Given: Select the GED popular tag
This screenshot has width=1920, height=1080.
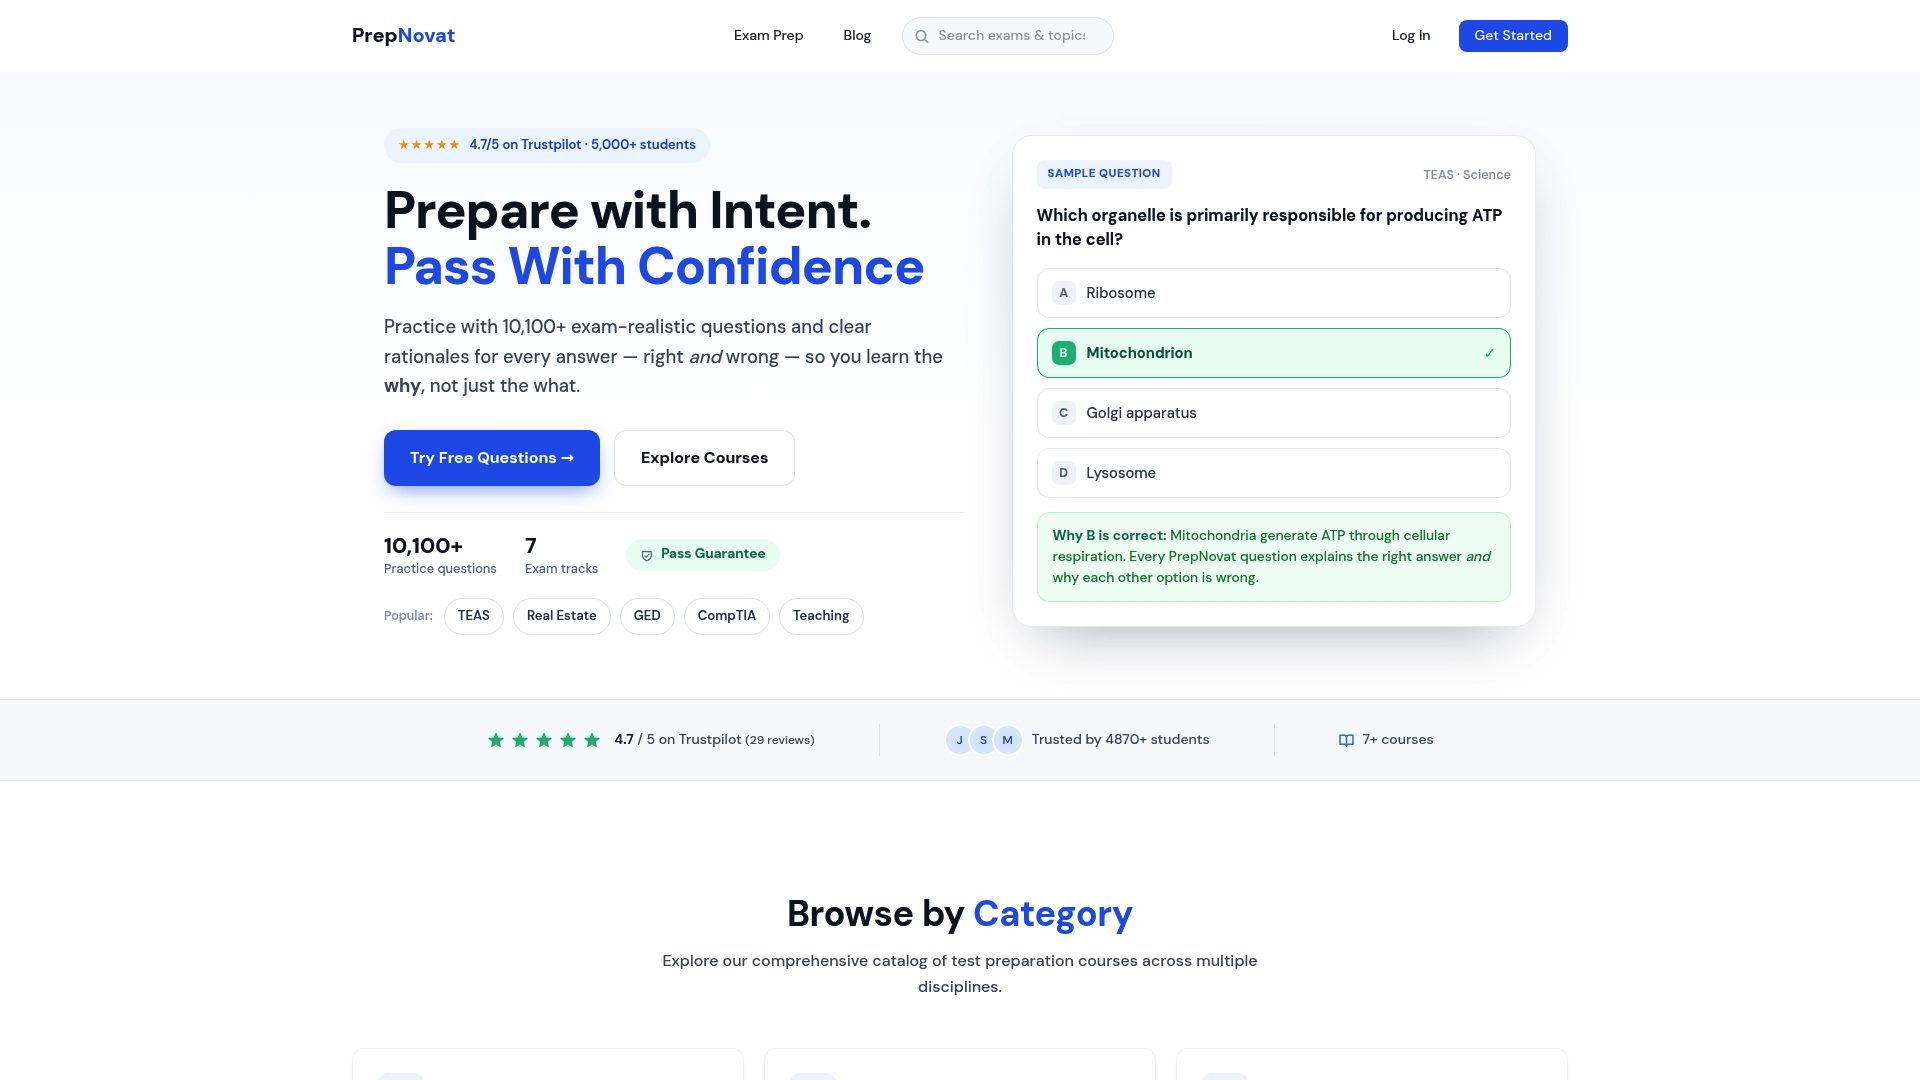Looking at the screenshot, I should [x=647, y=616].
